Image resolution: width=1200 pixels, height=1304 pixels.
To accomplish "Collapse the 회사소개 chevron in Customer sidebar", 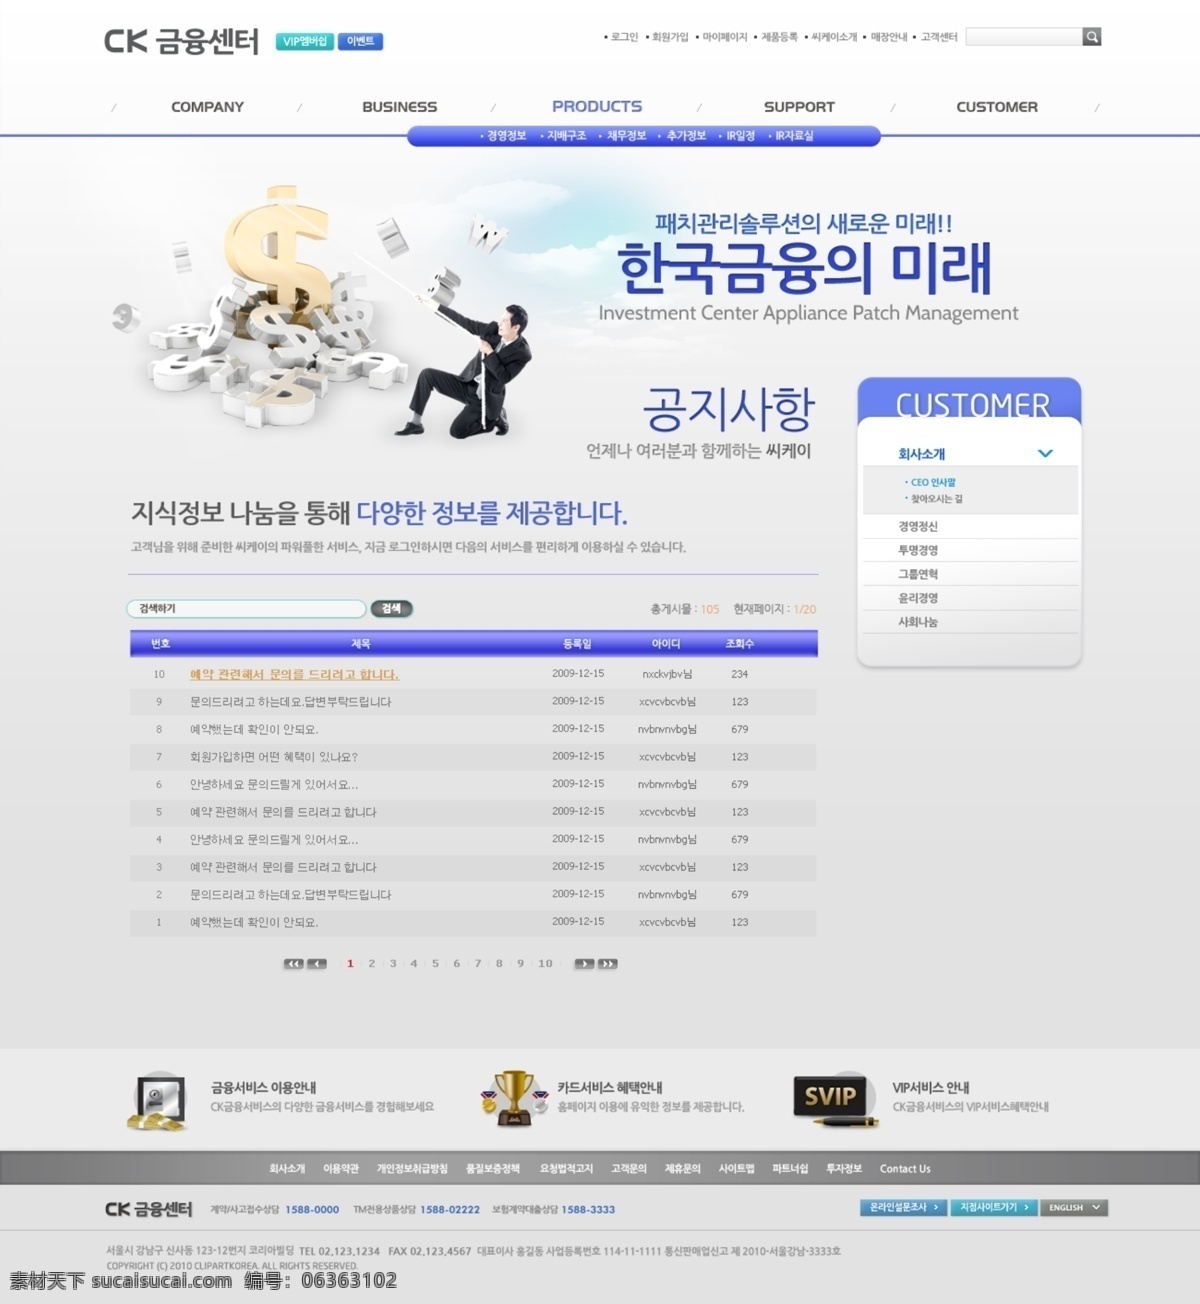I will pyautogui.click(x=1045, y=453).
